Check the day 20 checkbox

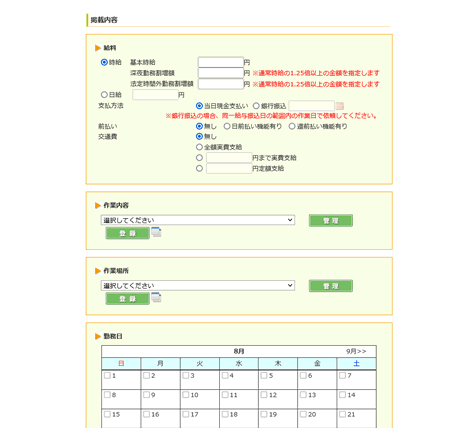303,414
